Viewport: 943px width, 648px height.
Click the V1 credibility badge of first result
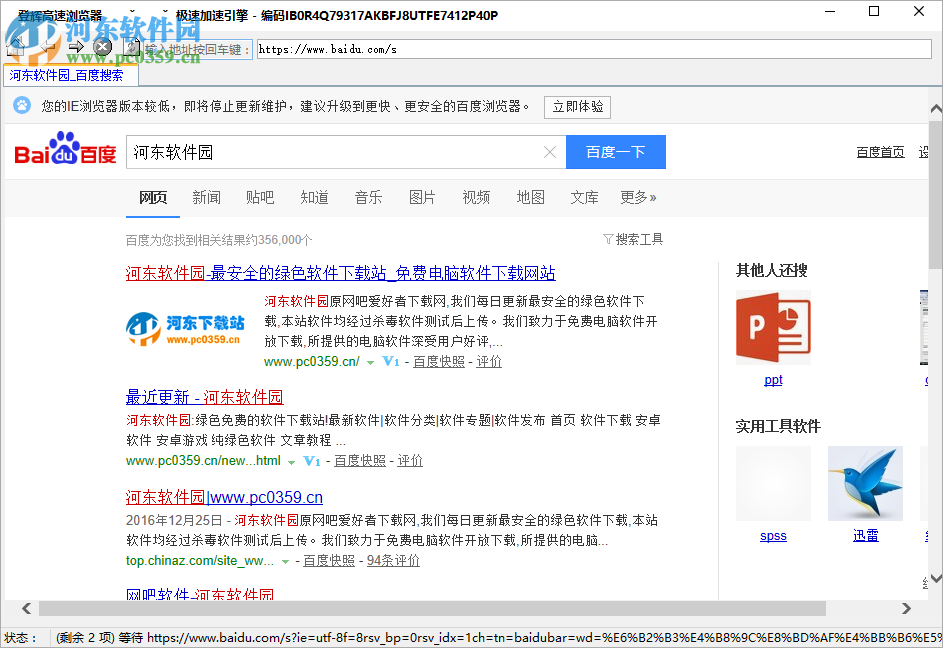(391, 362)
